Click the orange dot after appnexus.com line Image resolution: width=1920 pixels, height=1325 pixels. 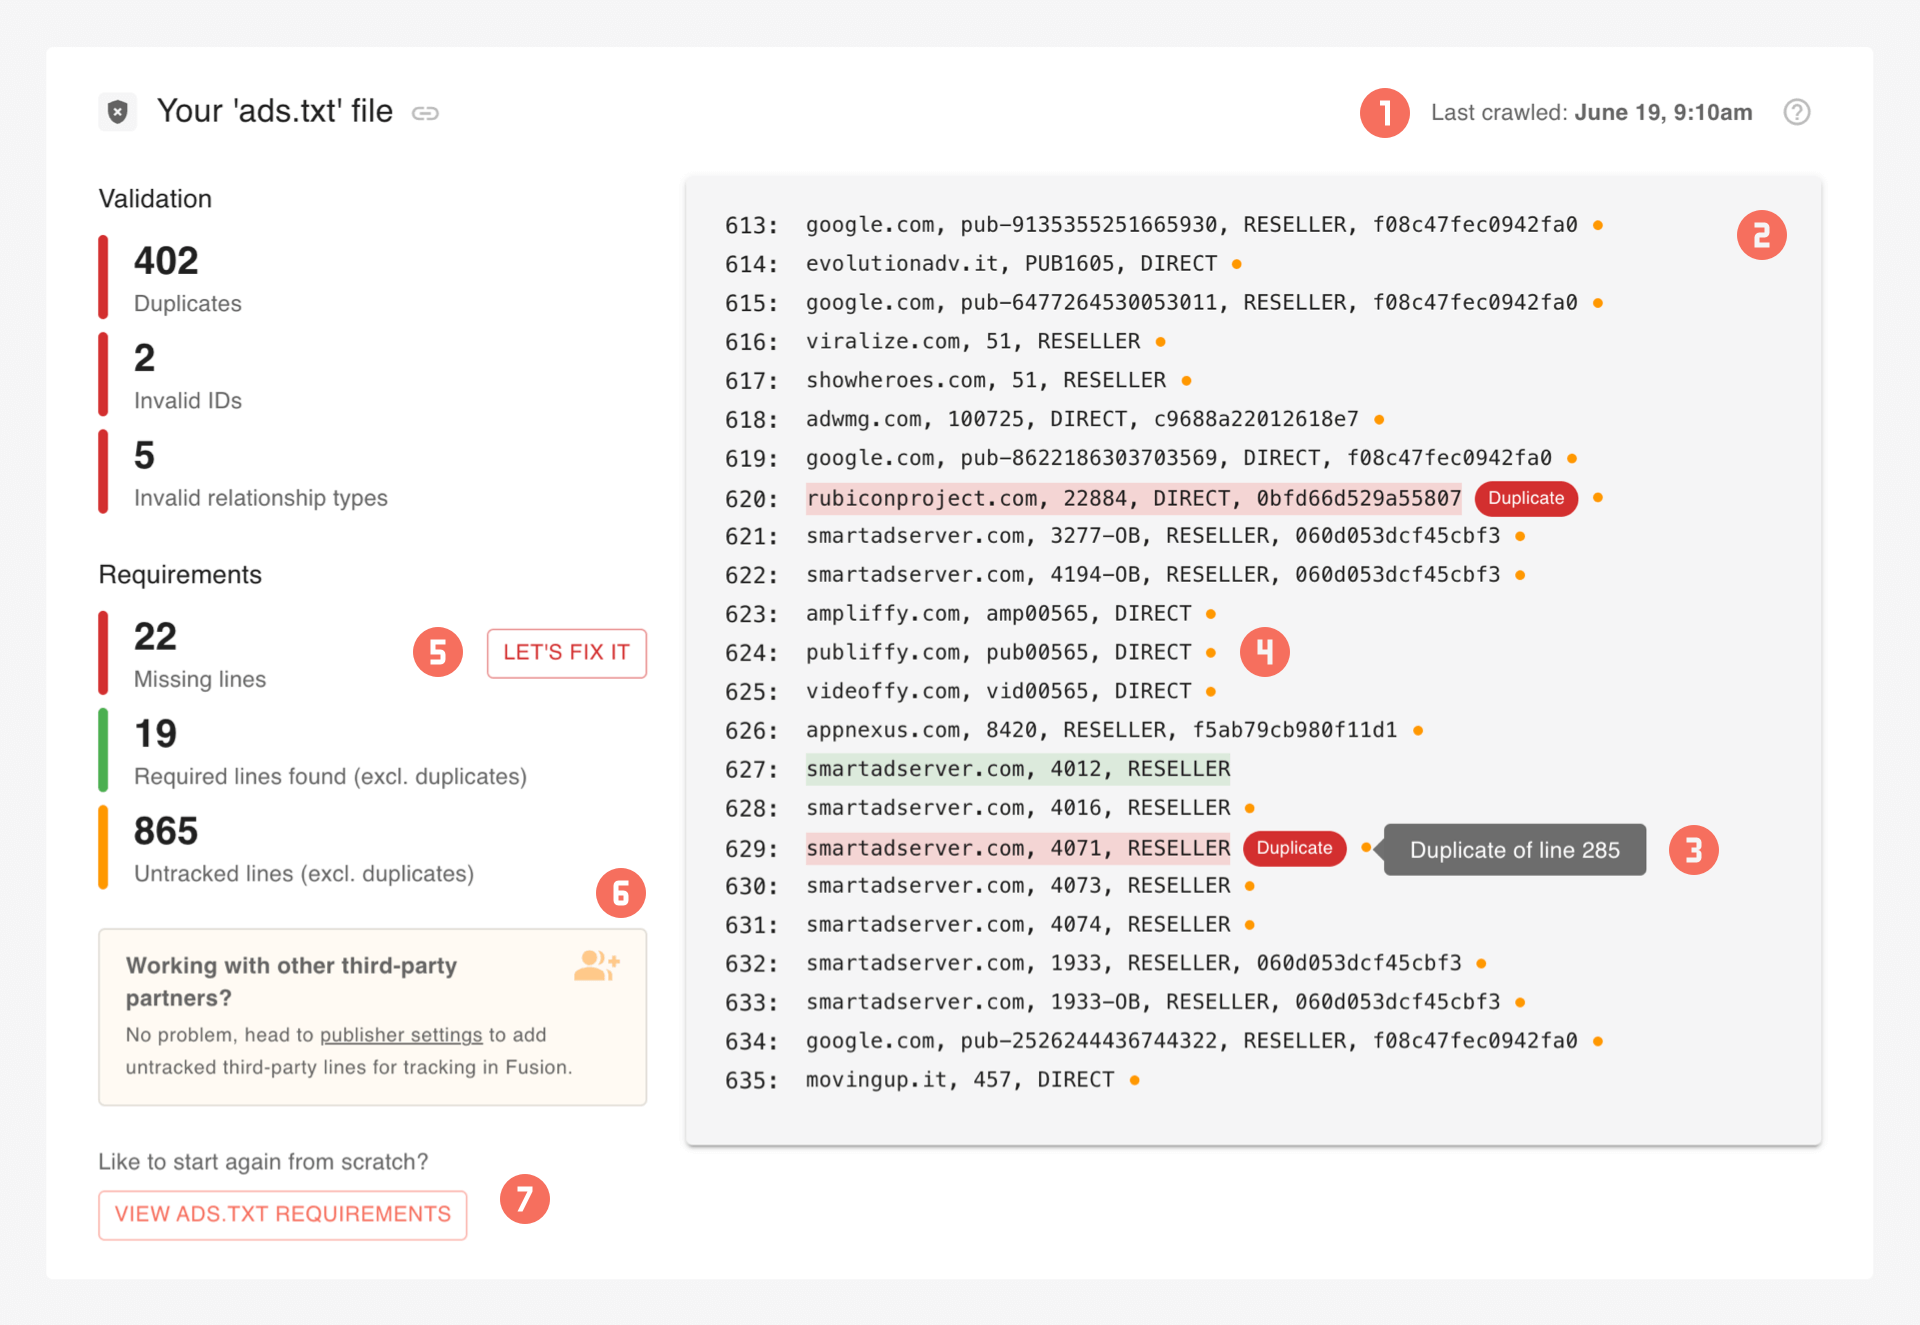coord(1418,731)
